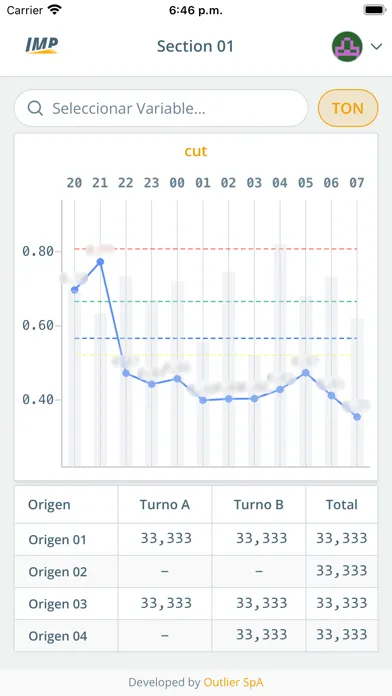Viewport: 392px width, 696px height.
Task: Select the data point at hour 21
Action: [100, 262]
